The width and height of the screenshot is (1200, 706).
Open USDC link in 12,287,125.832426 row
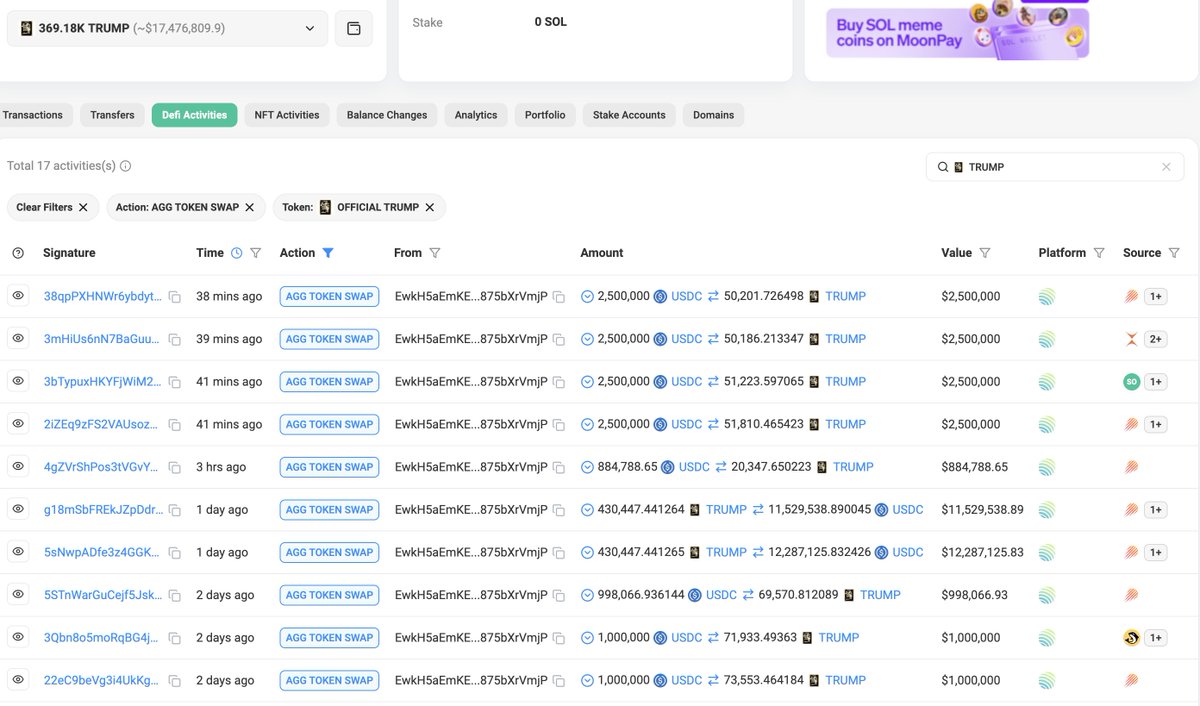pyautogui.click(x=908, y=552)
